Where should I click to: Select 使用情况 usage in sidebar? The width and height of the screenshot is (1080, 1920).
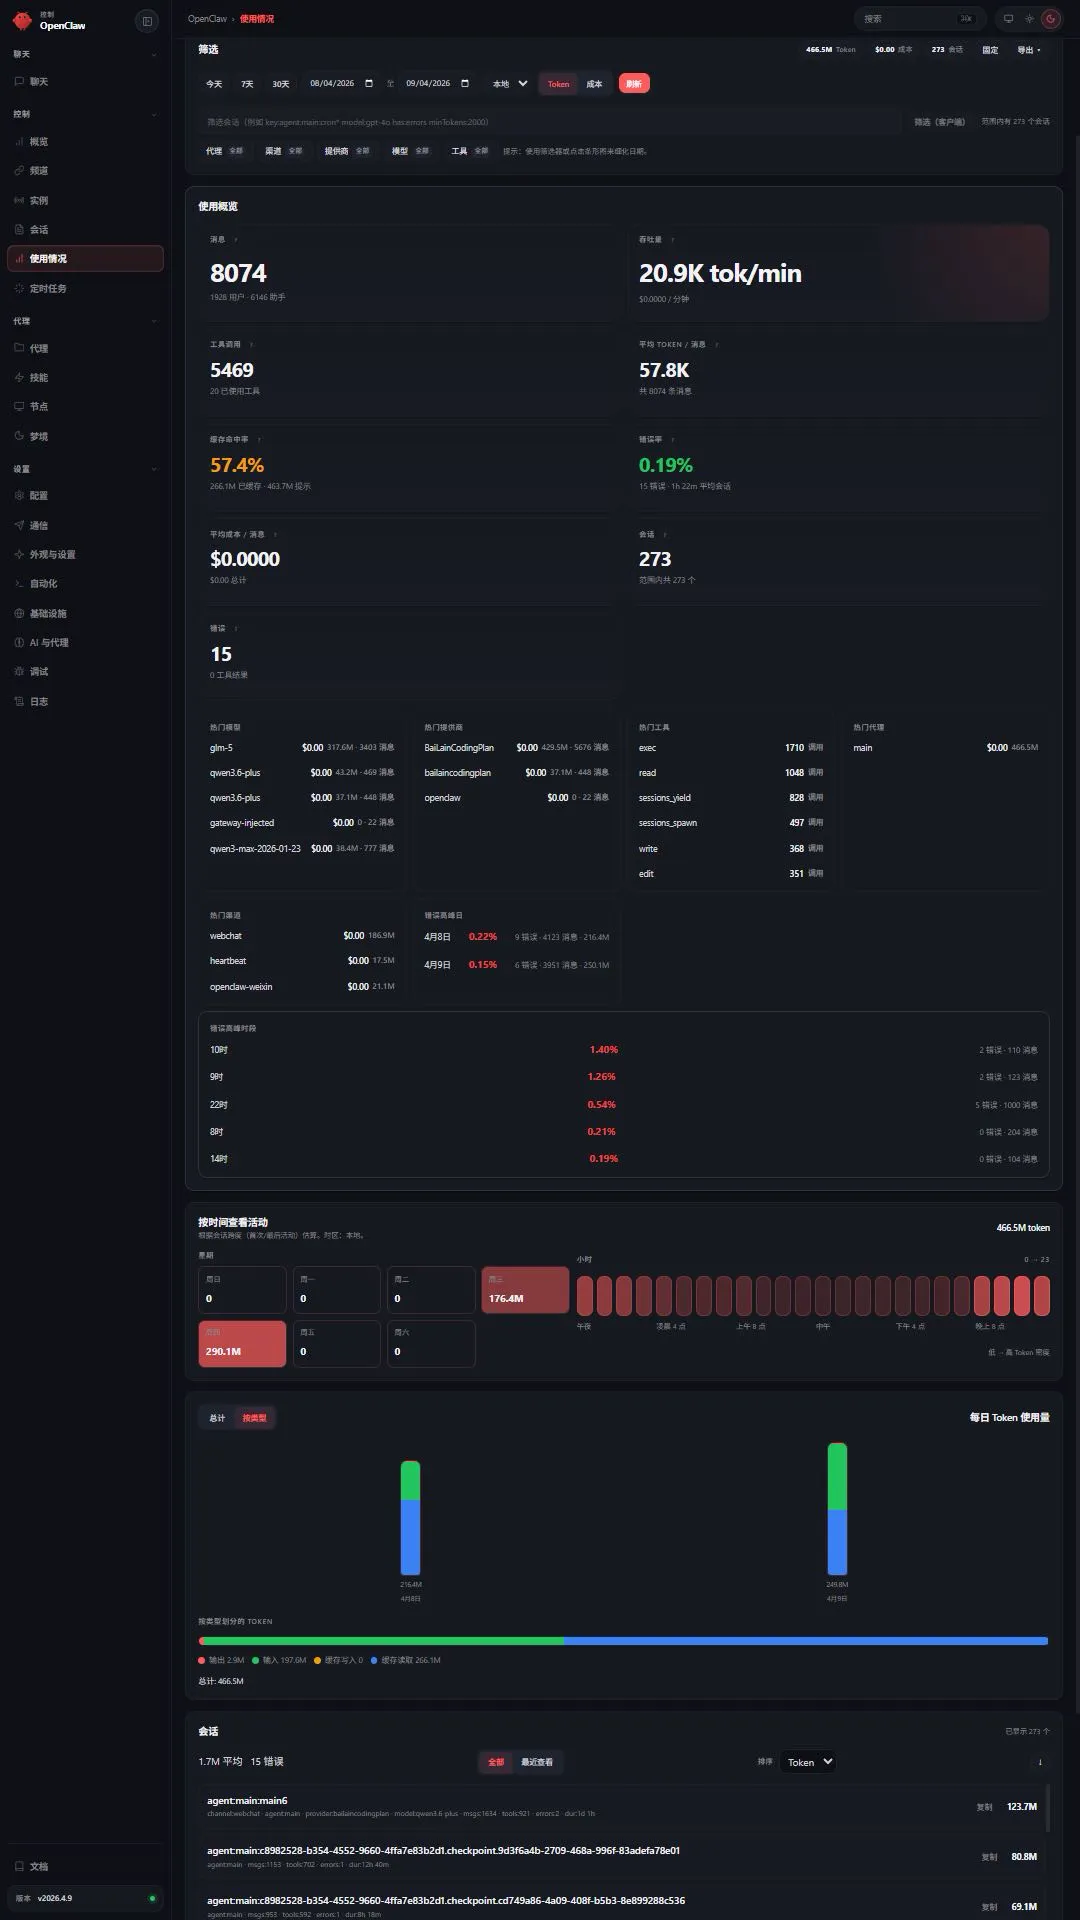point(85,258)
